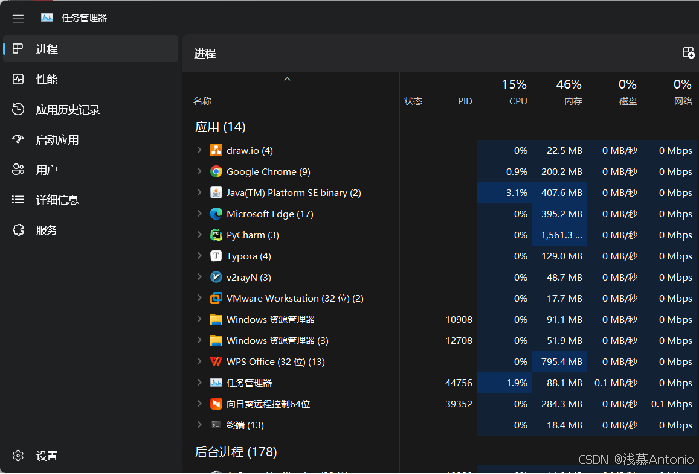Click the VMware Workstation icon

tap(216, 298)
